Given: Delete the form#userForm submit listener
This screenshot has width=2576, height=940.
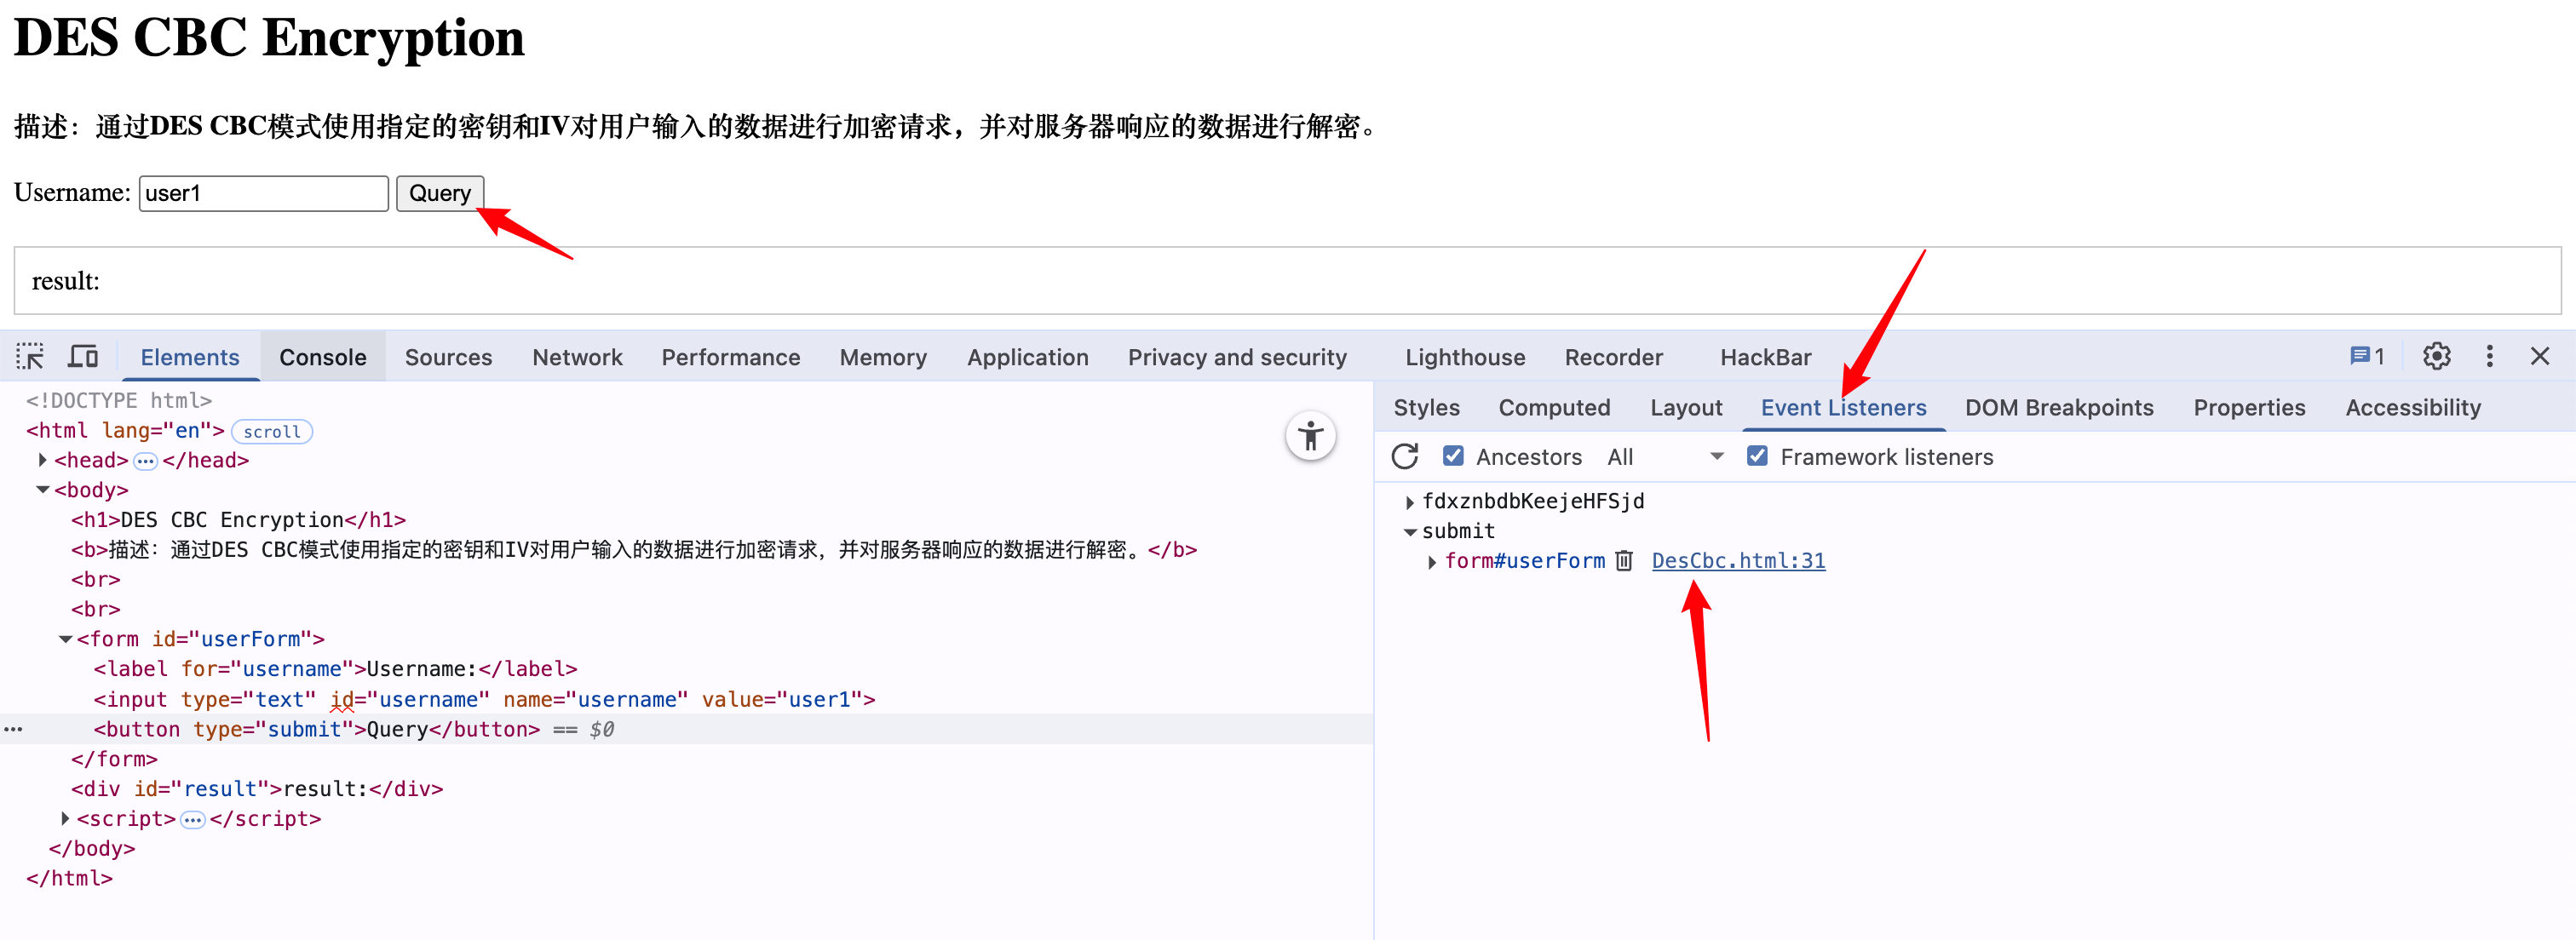Looking at the screenshot, I should pos(1624,561).
